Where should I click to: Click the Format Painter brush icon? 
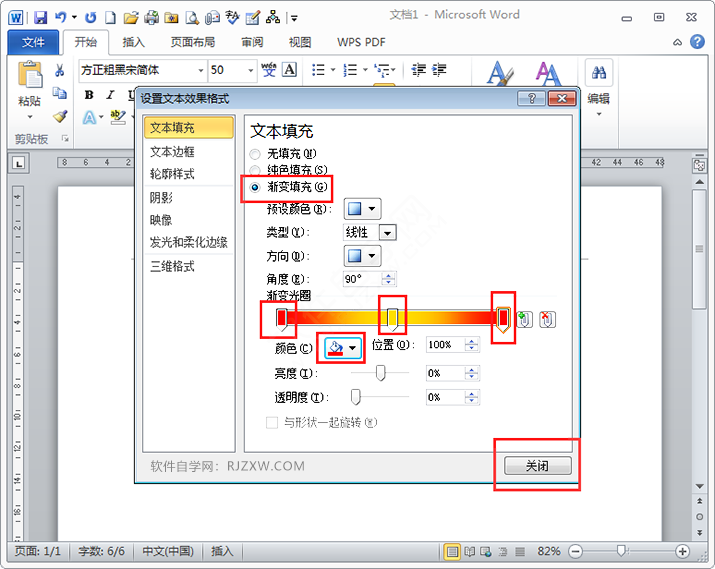tap(60, 117)
